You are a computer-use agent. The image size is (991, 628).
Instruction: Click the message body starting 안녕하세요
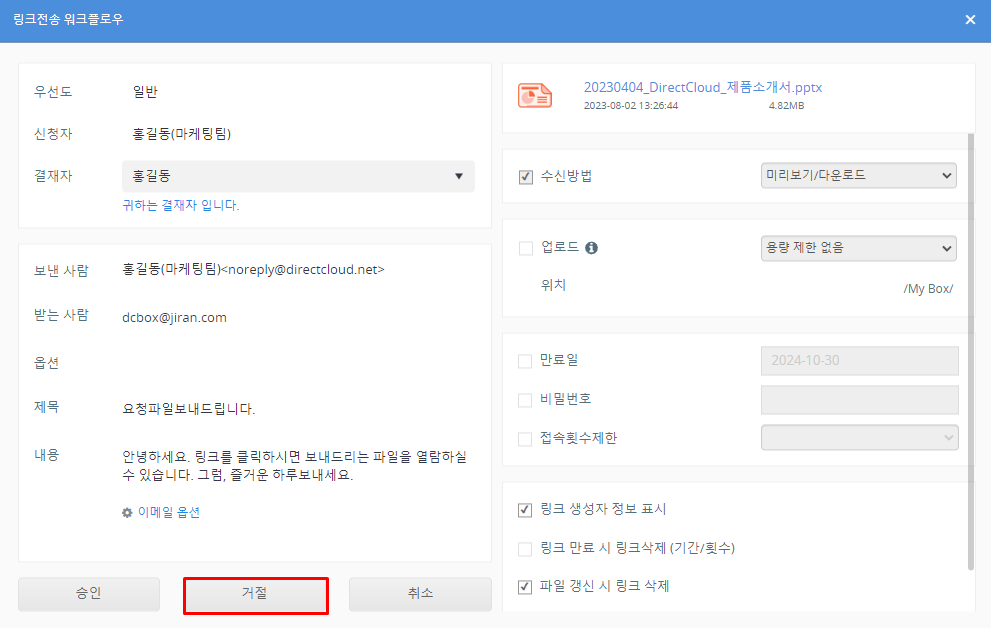295,466
